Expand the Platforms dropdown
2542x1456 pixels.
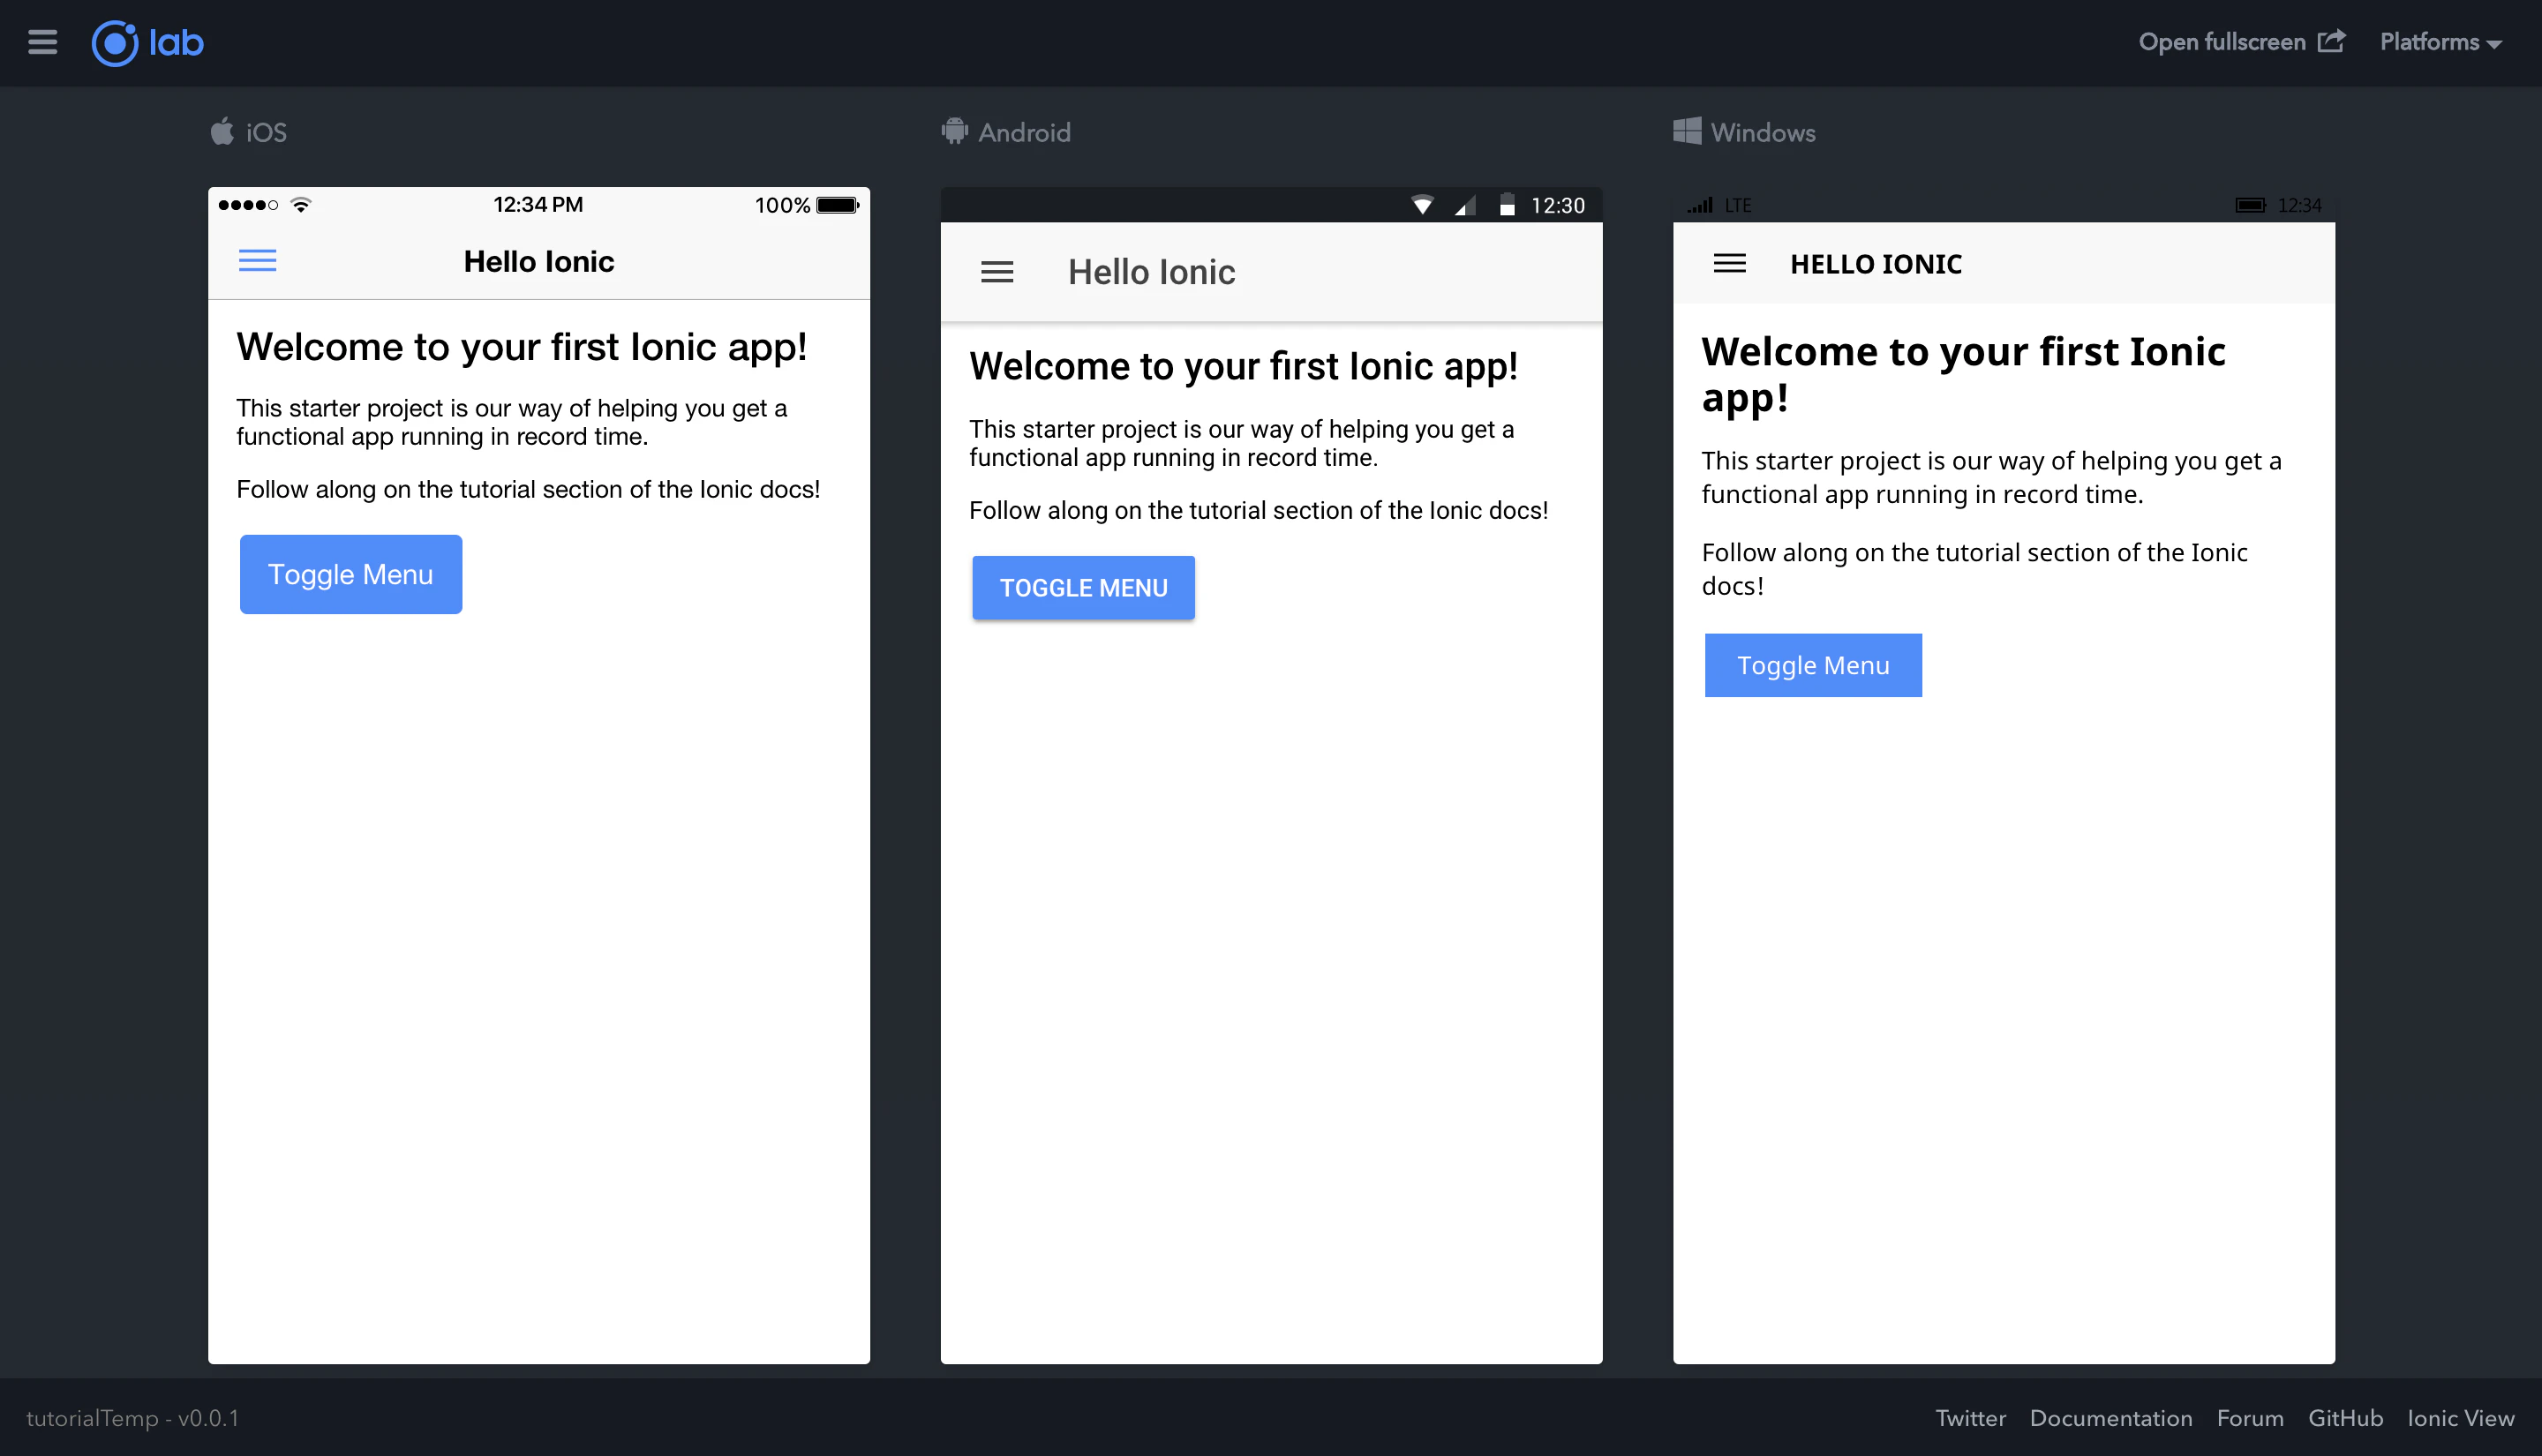2440,42
